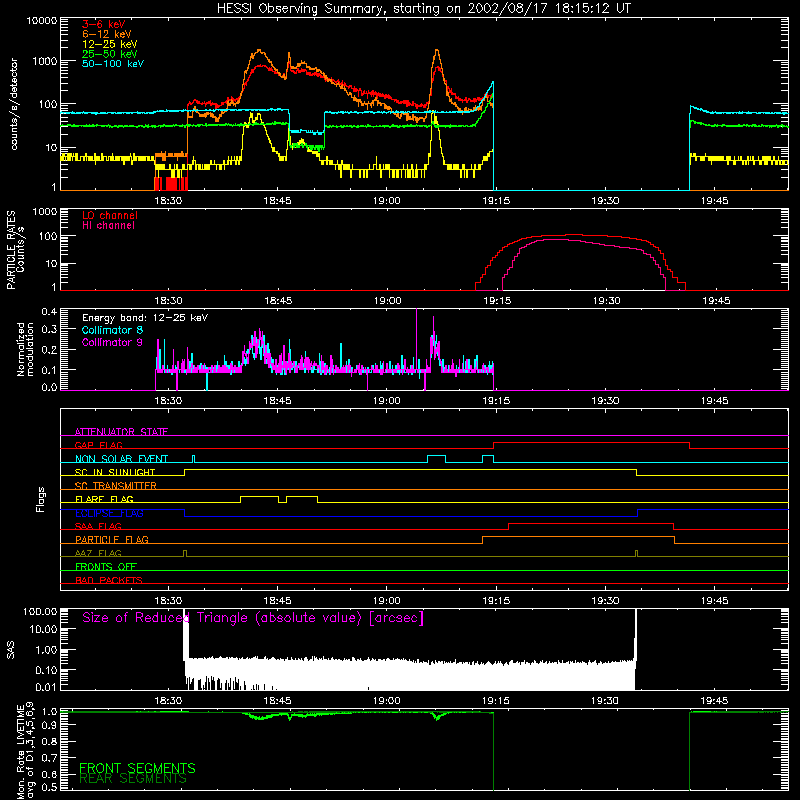The image size is (800, 800).
Task: Click the REAR SEGMENTS legend label
Action: point(133,779)
